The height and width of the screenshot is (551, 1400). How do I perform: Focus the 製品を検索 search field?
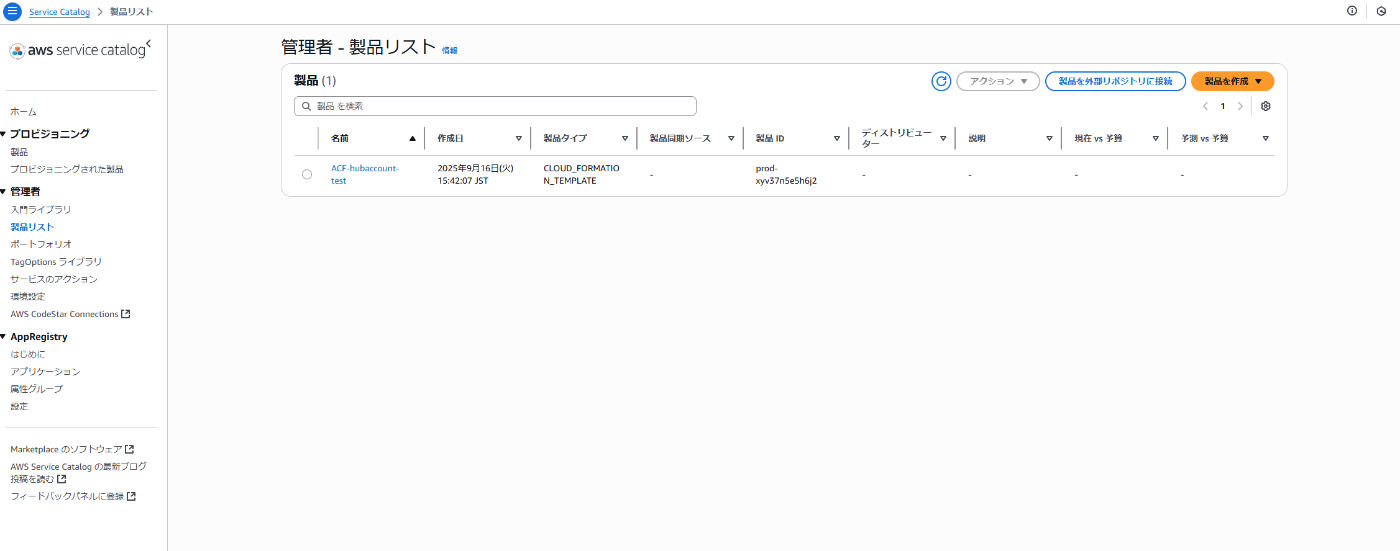(495, 106)
